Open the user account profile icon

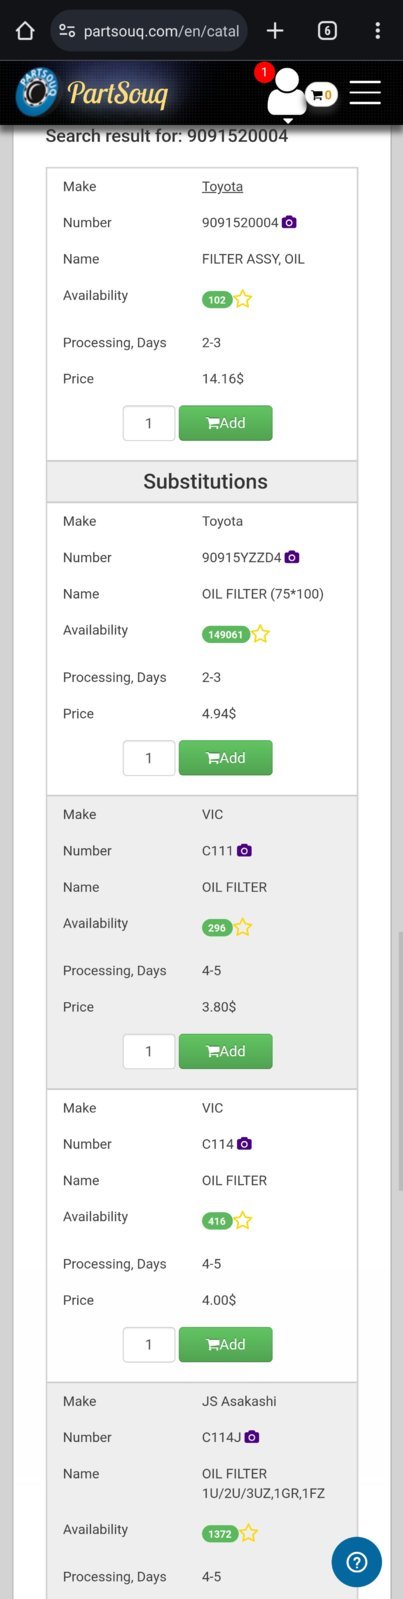[287, 92]
